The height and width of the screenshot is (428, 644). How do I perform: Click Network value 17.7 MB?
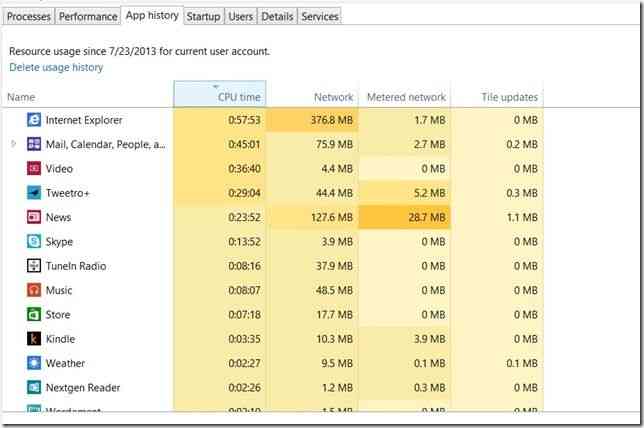tap(334, 315)
